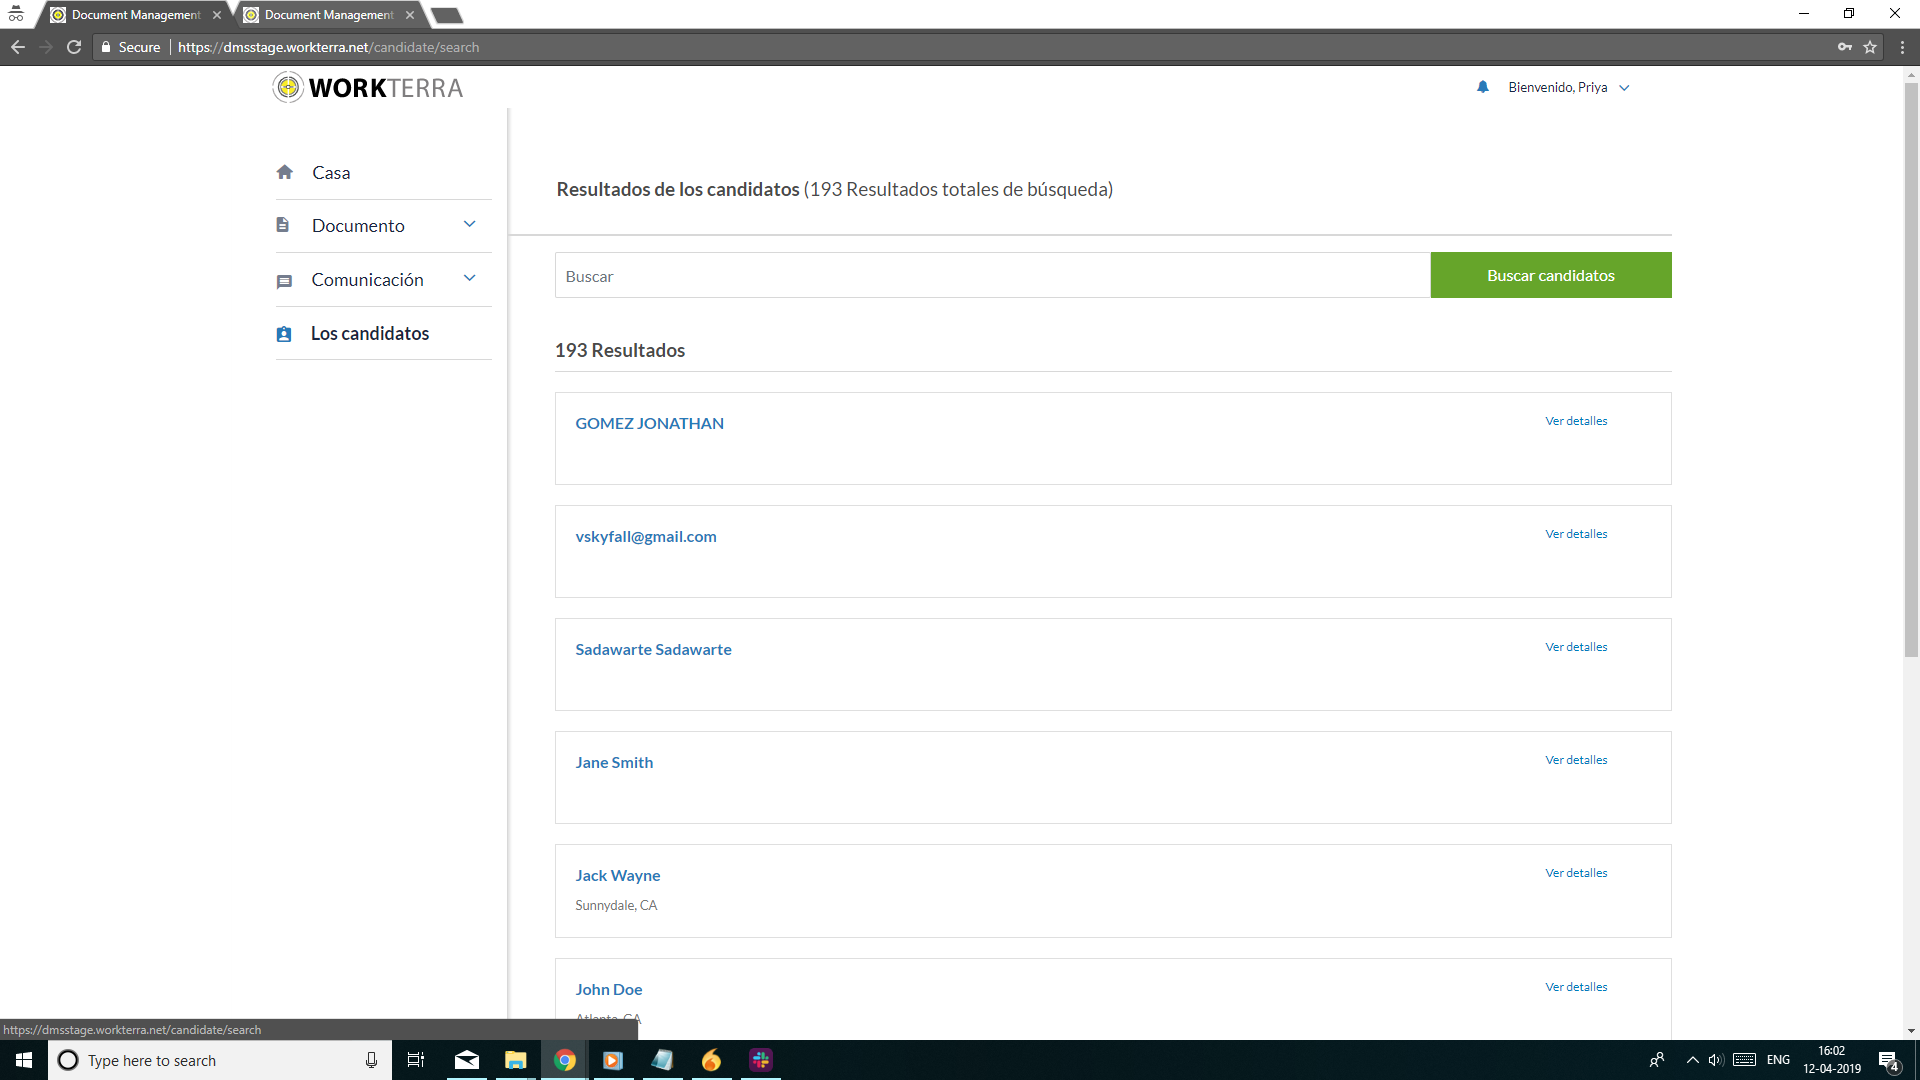This screenshot has width=1920, height=1080.
Task: Expand the Comunicación menu chevron
Action: coord(470,278)
